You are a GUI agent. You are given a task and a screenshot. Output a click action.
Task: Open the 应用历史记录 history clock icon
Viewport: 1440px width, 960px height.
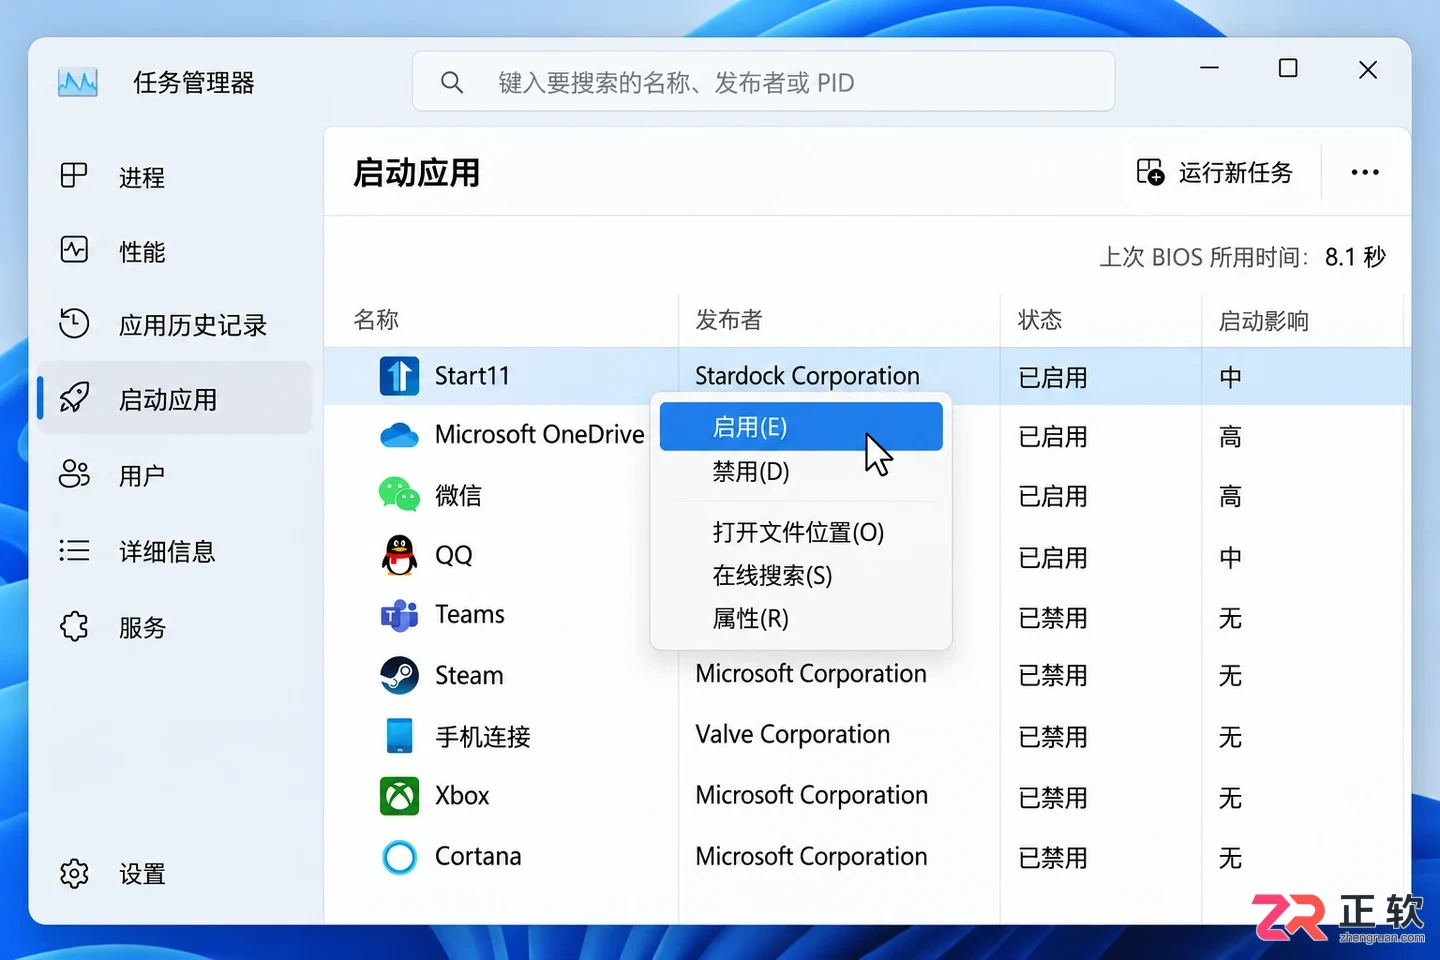click(74, 324)
